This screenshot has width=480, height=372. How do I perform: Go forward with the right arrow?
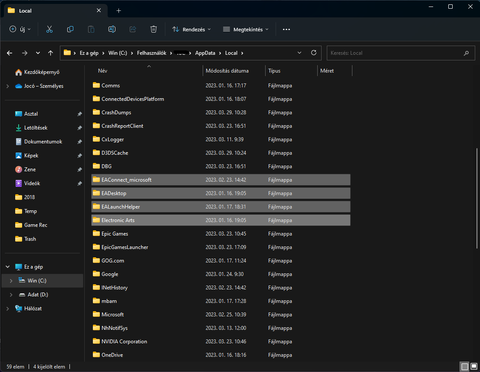(x=24, y=53)
